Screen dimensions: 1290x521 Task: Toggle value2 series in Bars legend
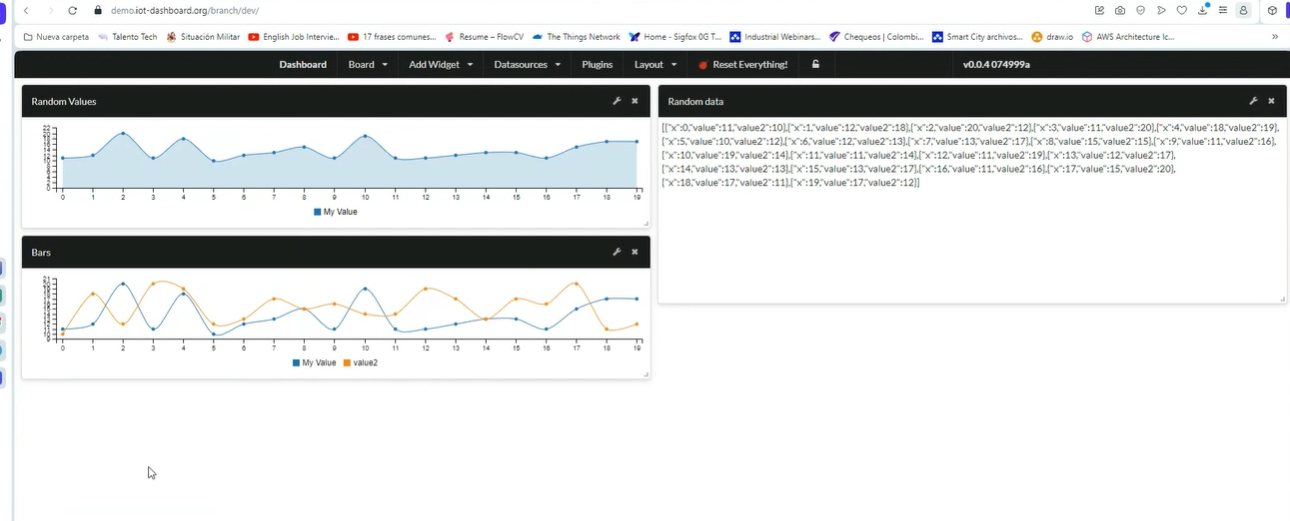[360, 363]
